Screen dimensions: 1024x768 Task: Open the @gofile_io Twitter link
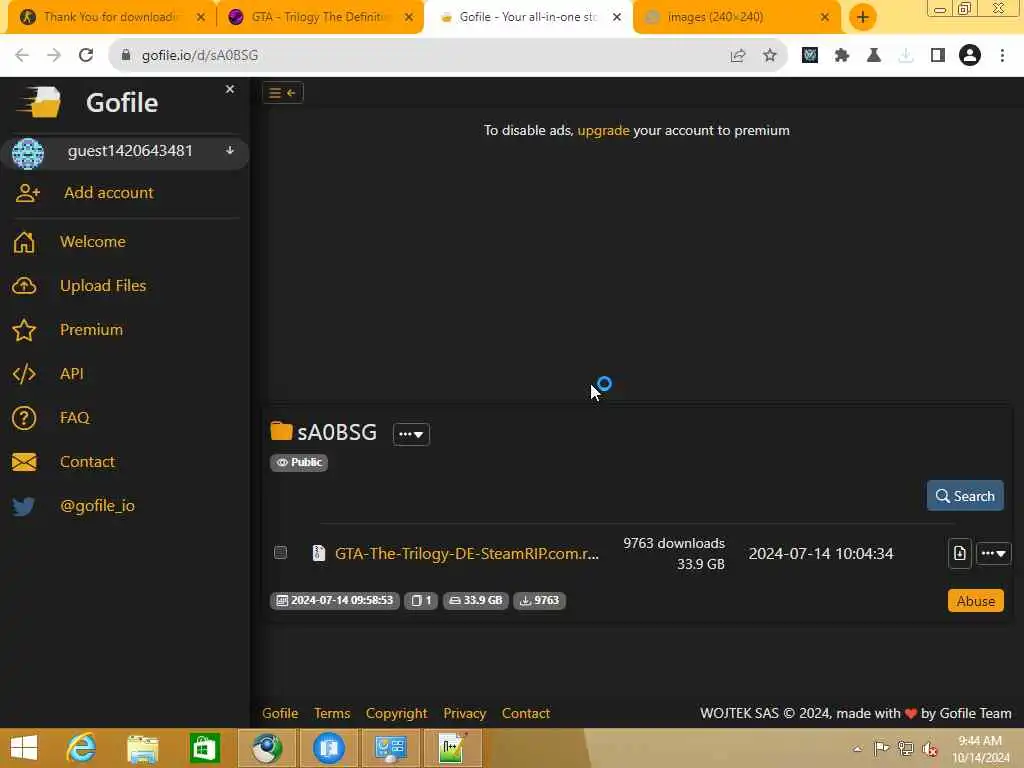pos(97,505)
